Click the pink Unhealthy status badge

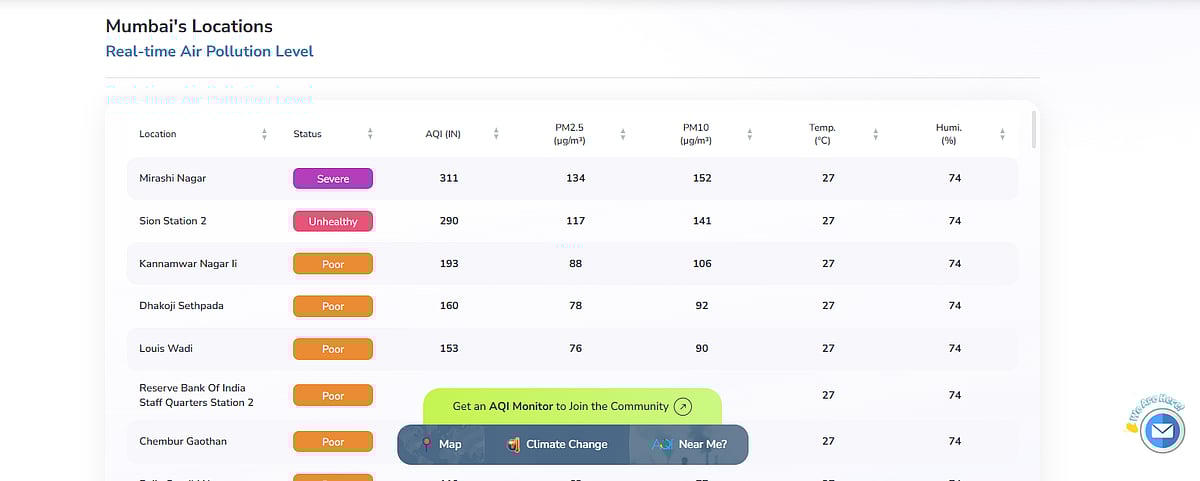point(333,221)
